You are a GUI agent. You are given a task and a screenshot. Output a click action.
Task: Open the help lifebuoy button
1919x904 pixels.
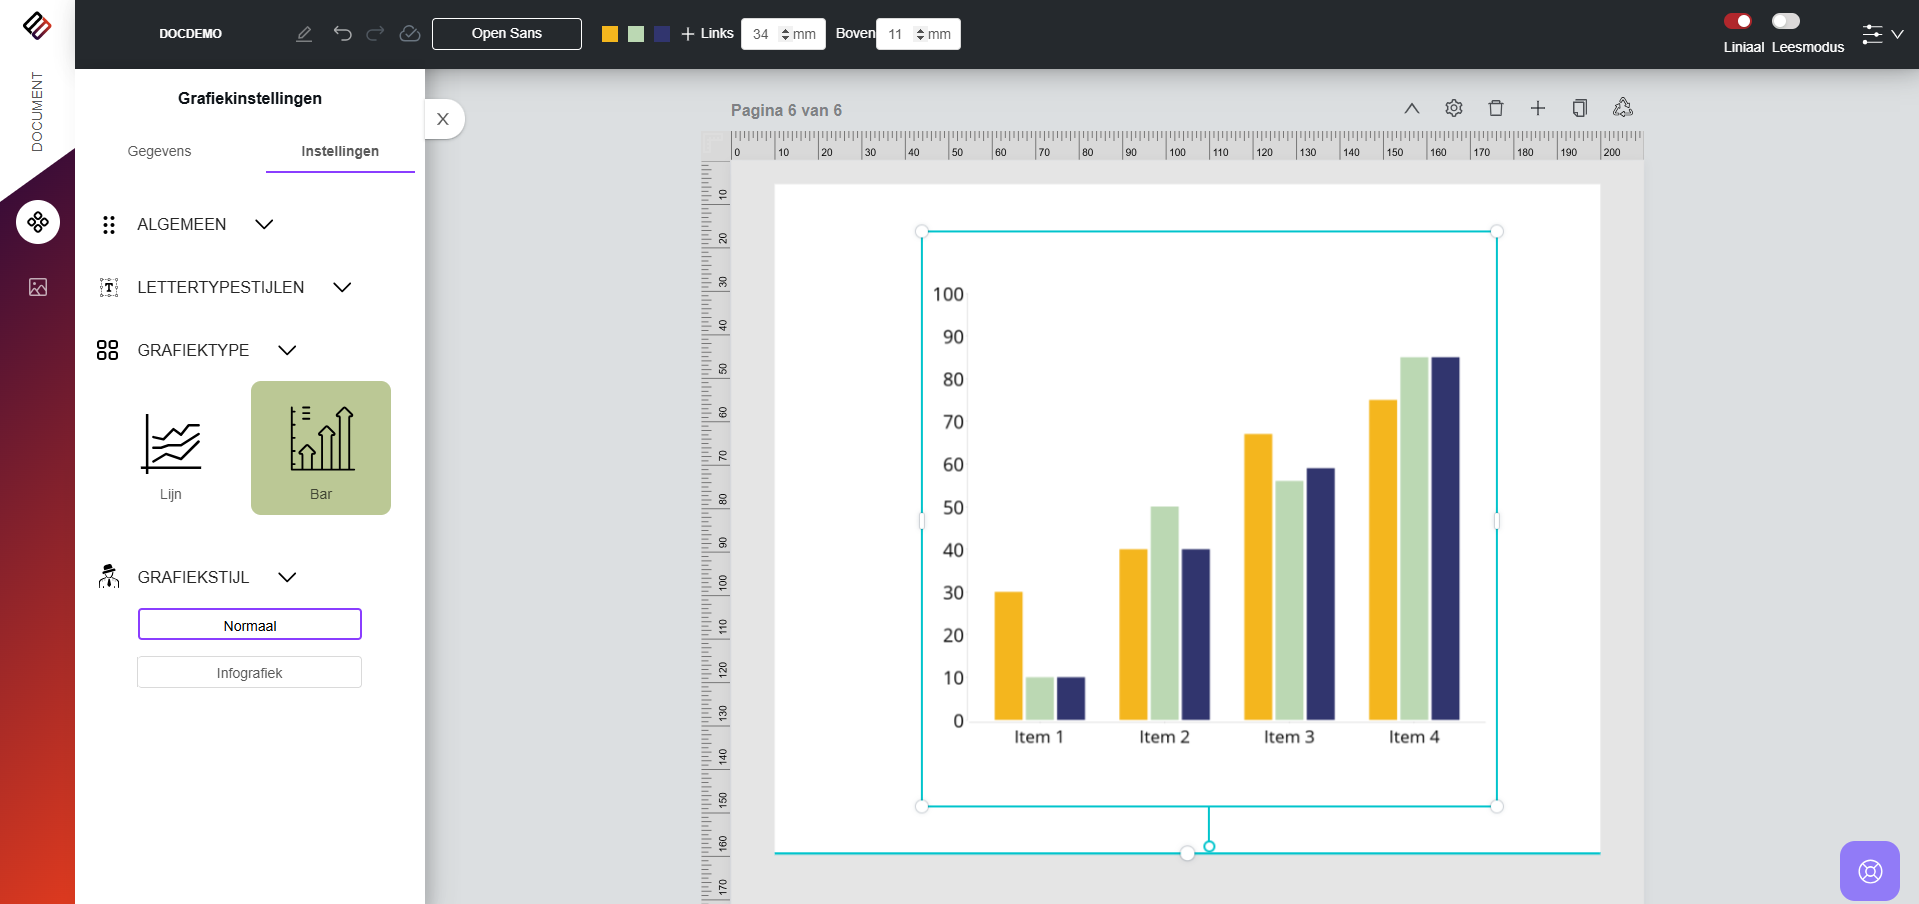coord(1869,871)
